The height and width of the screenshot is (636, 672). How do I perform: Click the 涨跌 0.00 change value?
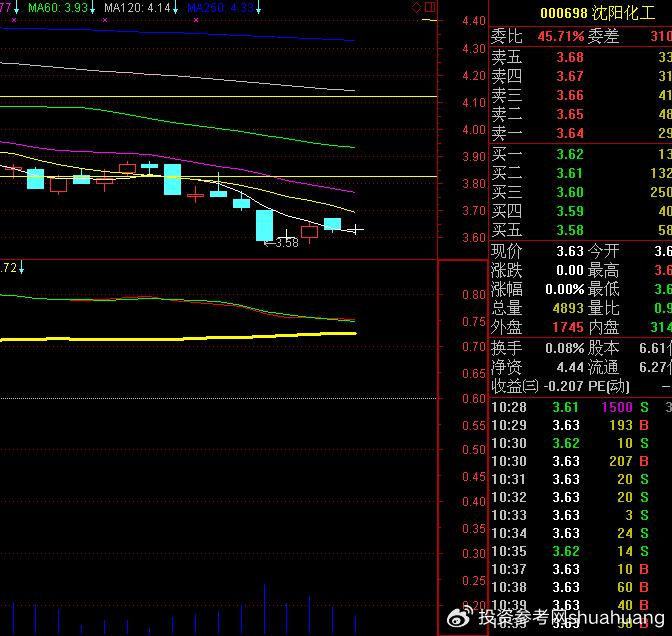tap(570, 270)
